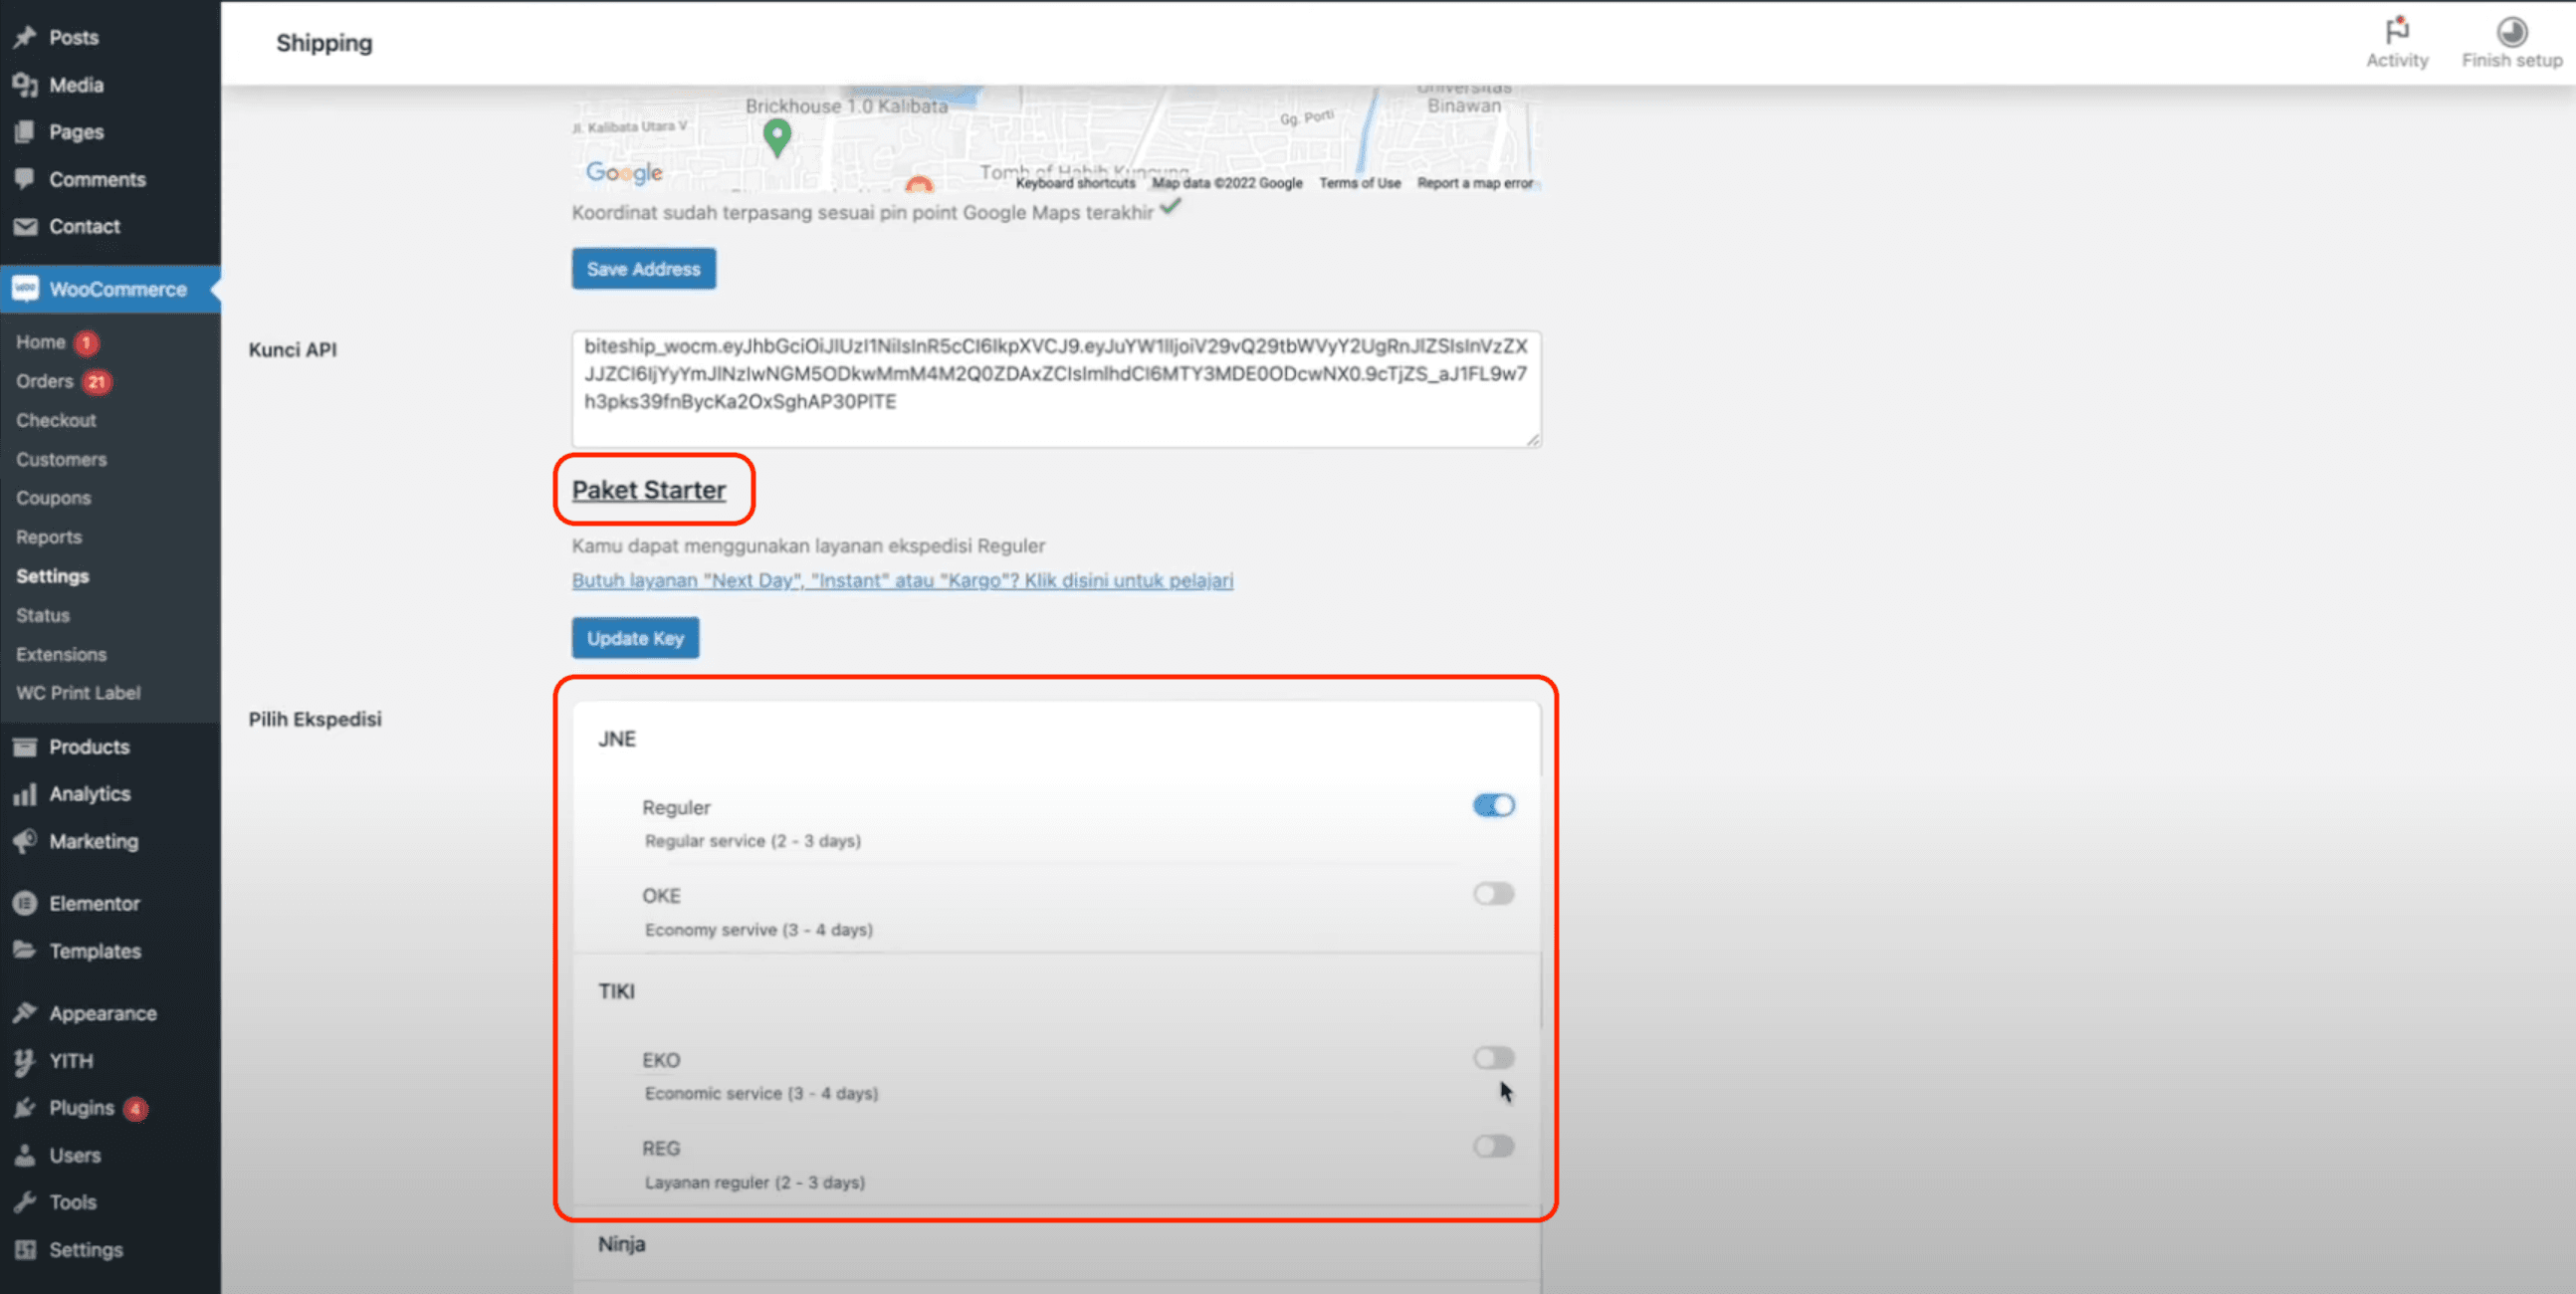Image resolution: width=2576 pixels, height=1294 pixels.
Task: Open WooCommerce Status submenu item
Action: coord(43,615)
